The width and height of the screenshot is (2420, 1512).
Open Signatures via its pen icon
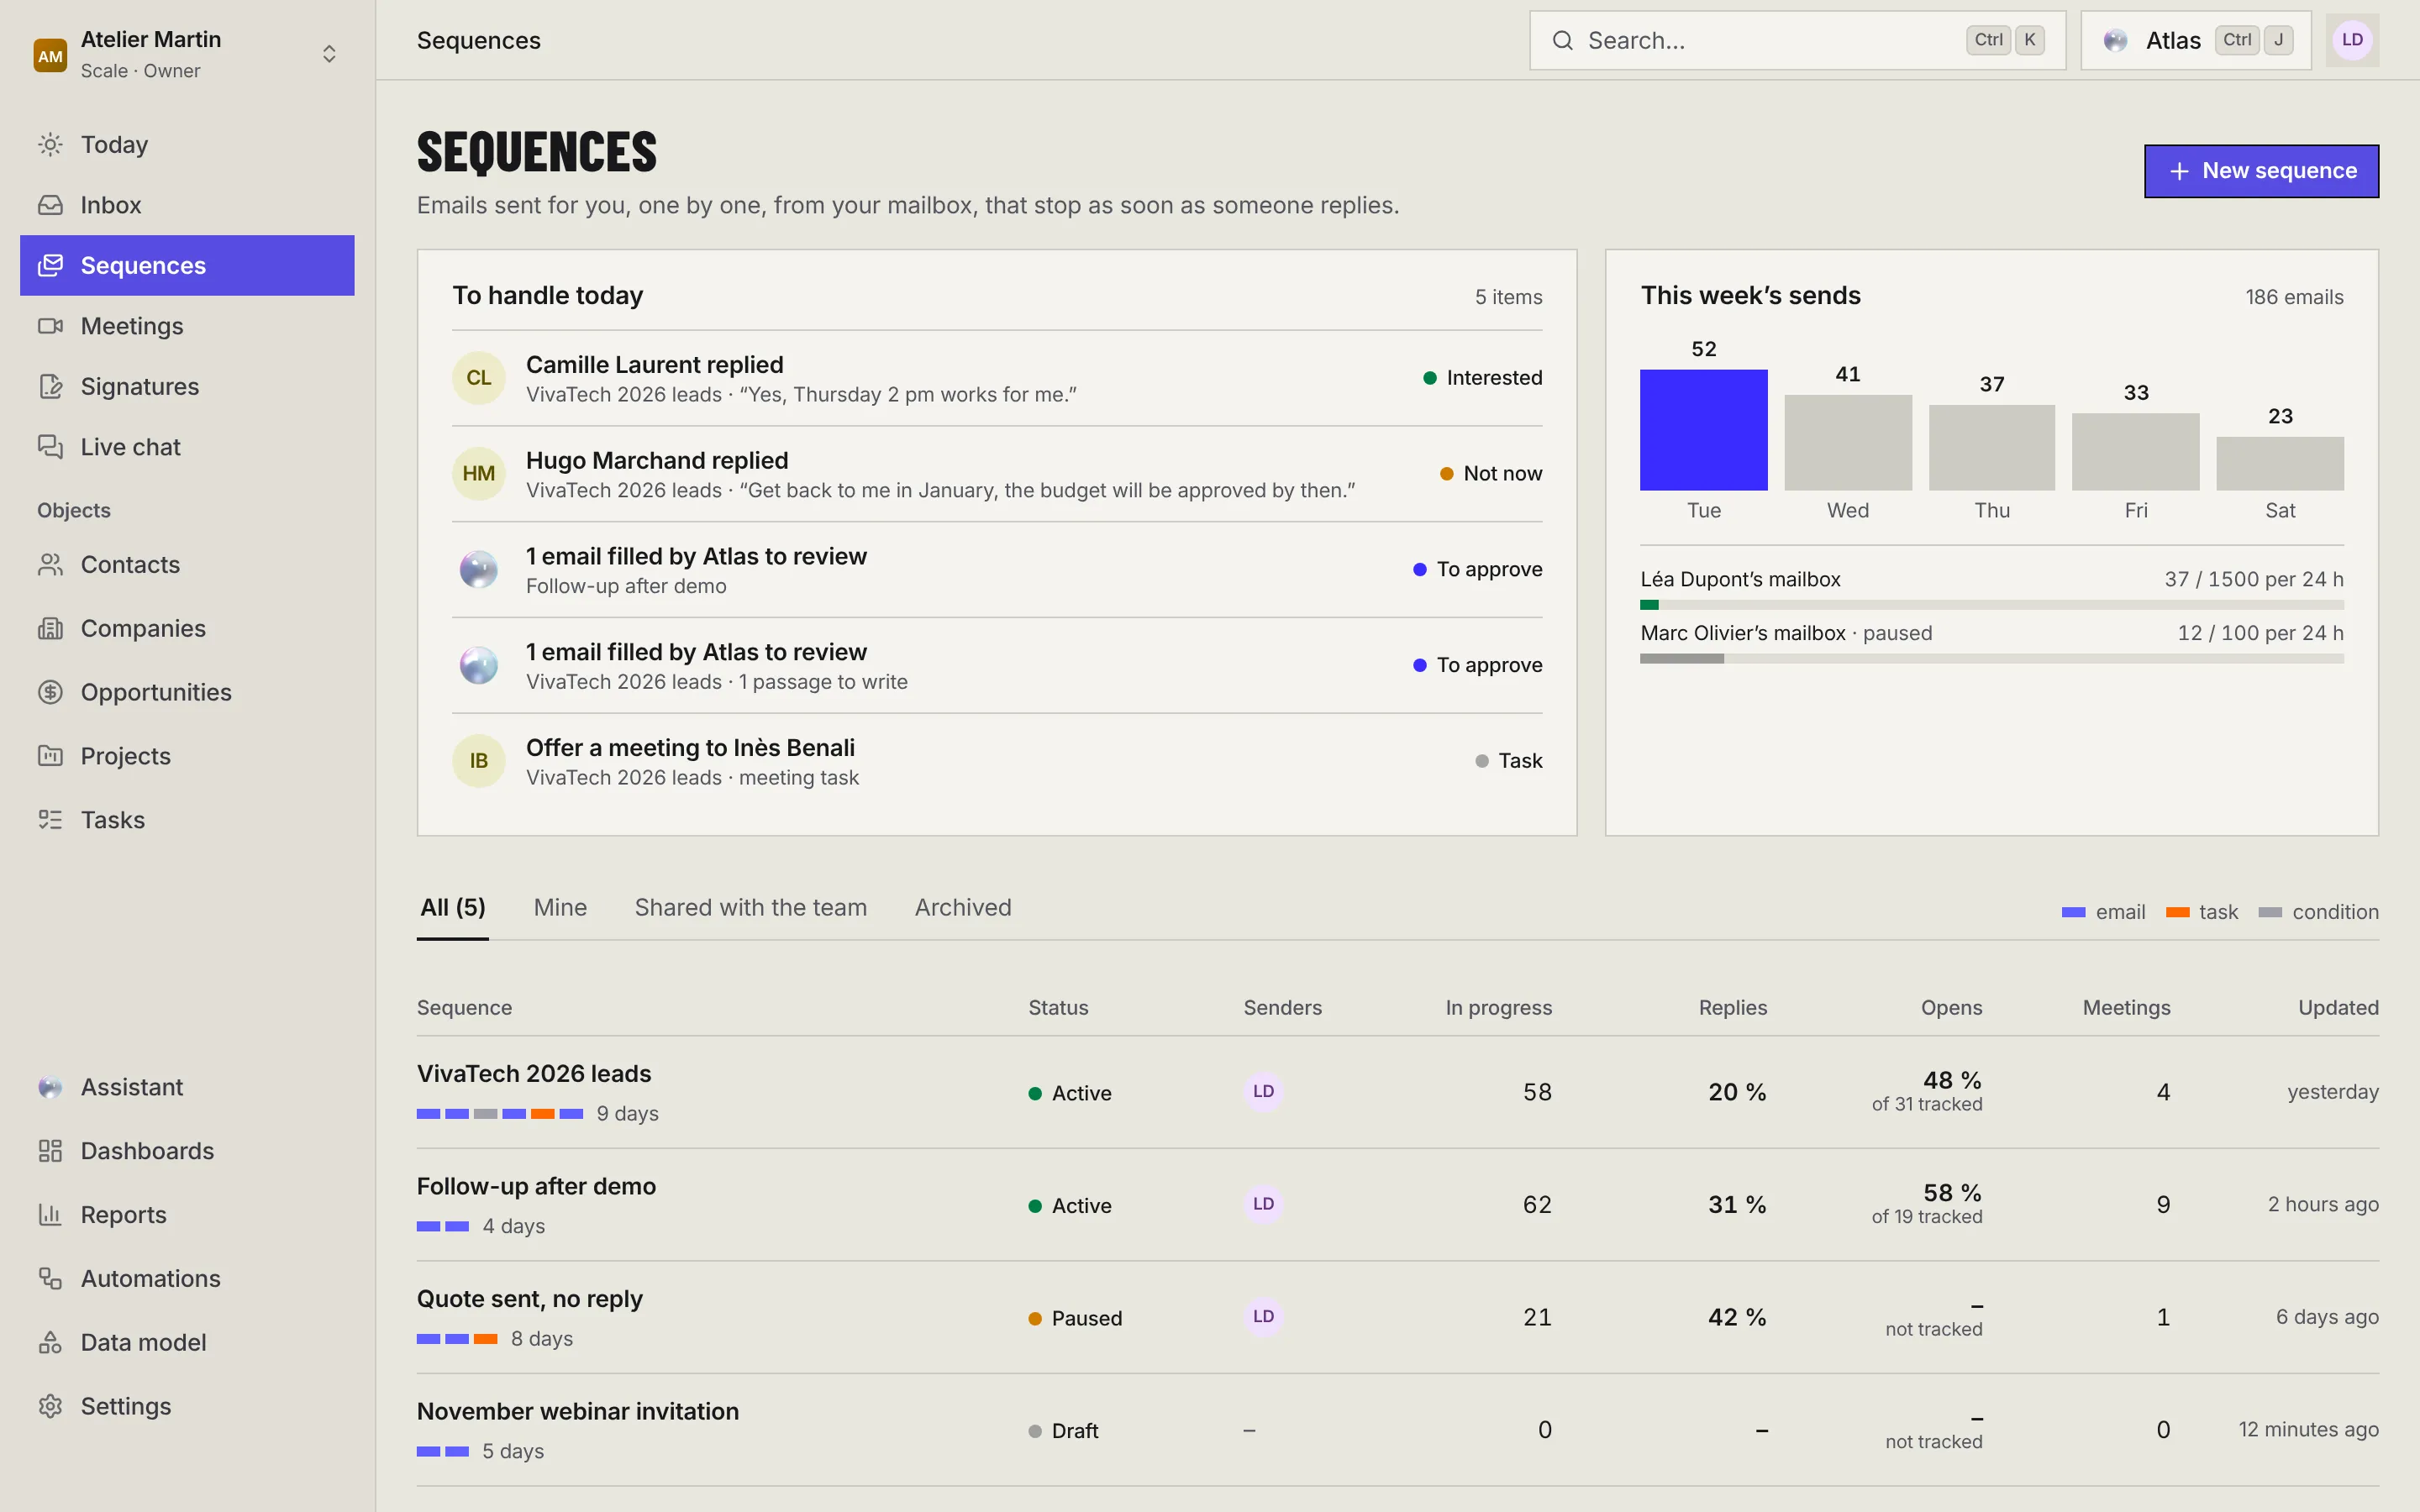(50, 387)
